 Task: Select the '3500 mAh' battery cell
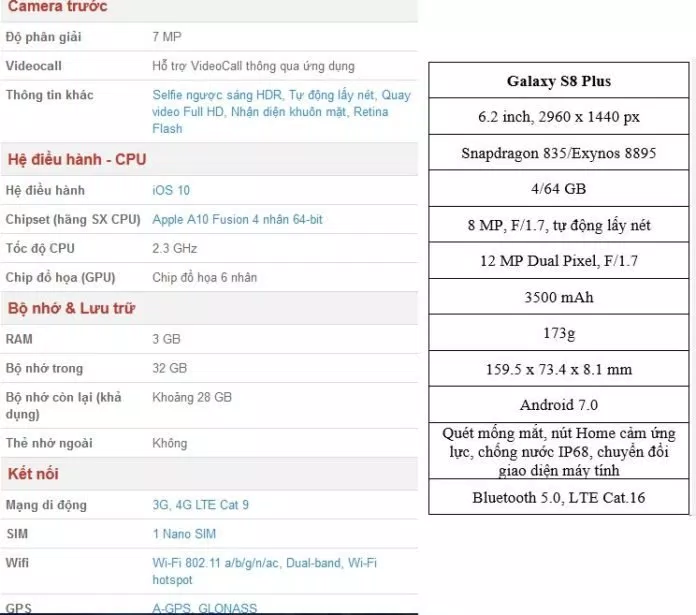[x=559, y=297]
